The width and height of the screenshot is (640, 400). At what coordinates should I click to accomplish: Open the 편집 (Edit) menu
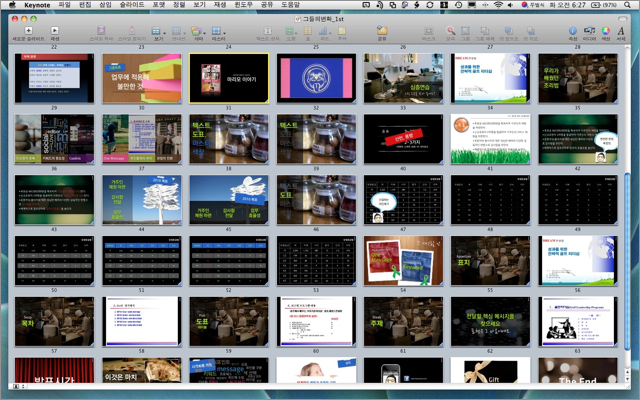[x=85, y=5]
